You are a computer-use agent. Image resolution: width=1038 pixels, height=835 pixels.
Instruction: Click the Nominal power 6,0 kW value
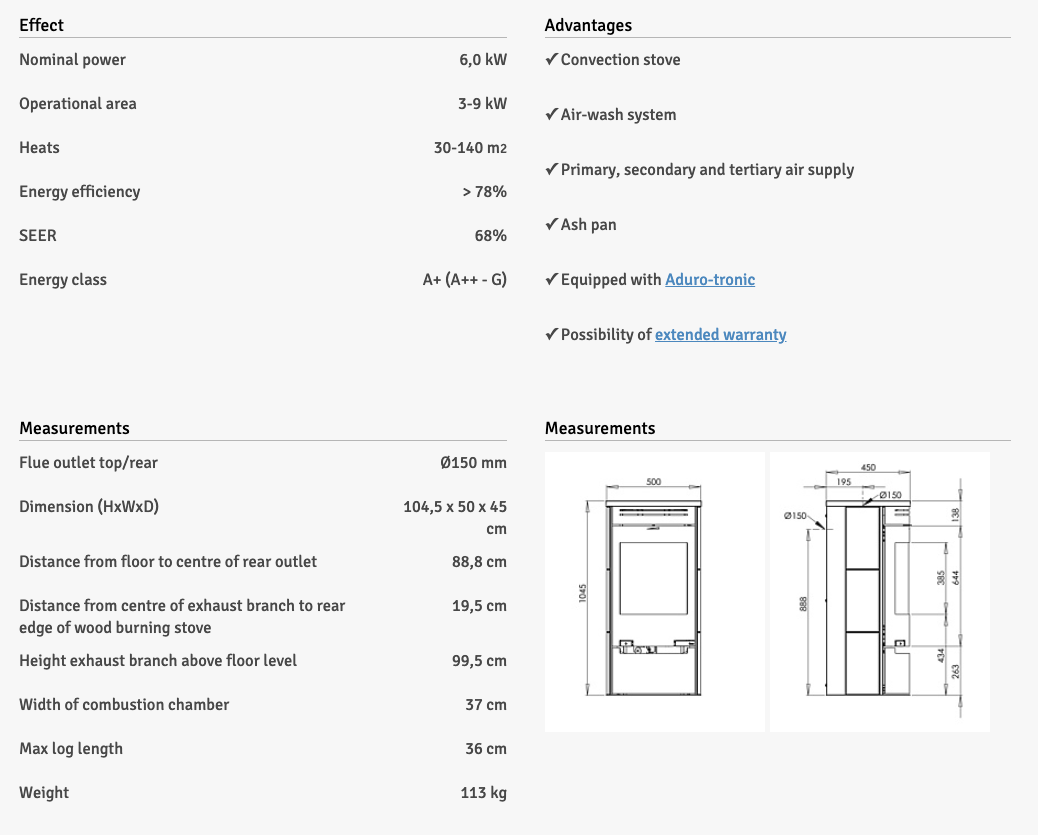[482, 60]
